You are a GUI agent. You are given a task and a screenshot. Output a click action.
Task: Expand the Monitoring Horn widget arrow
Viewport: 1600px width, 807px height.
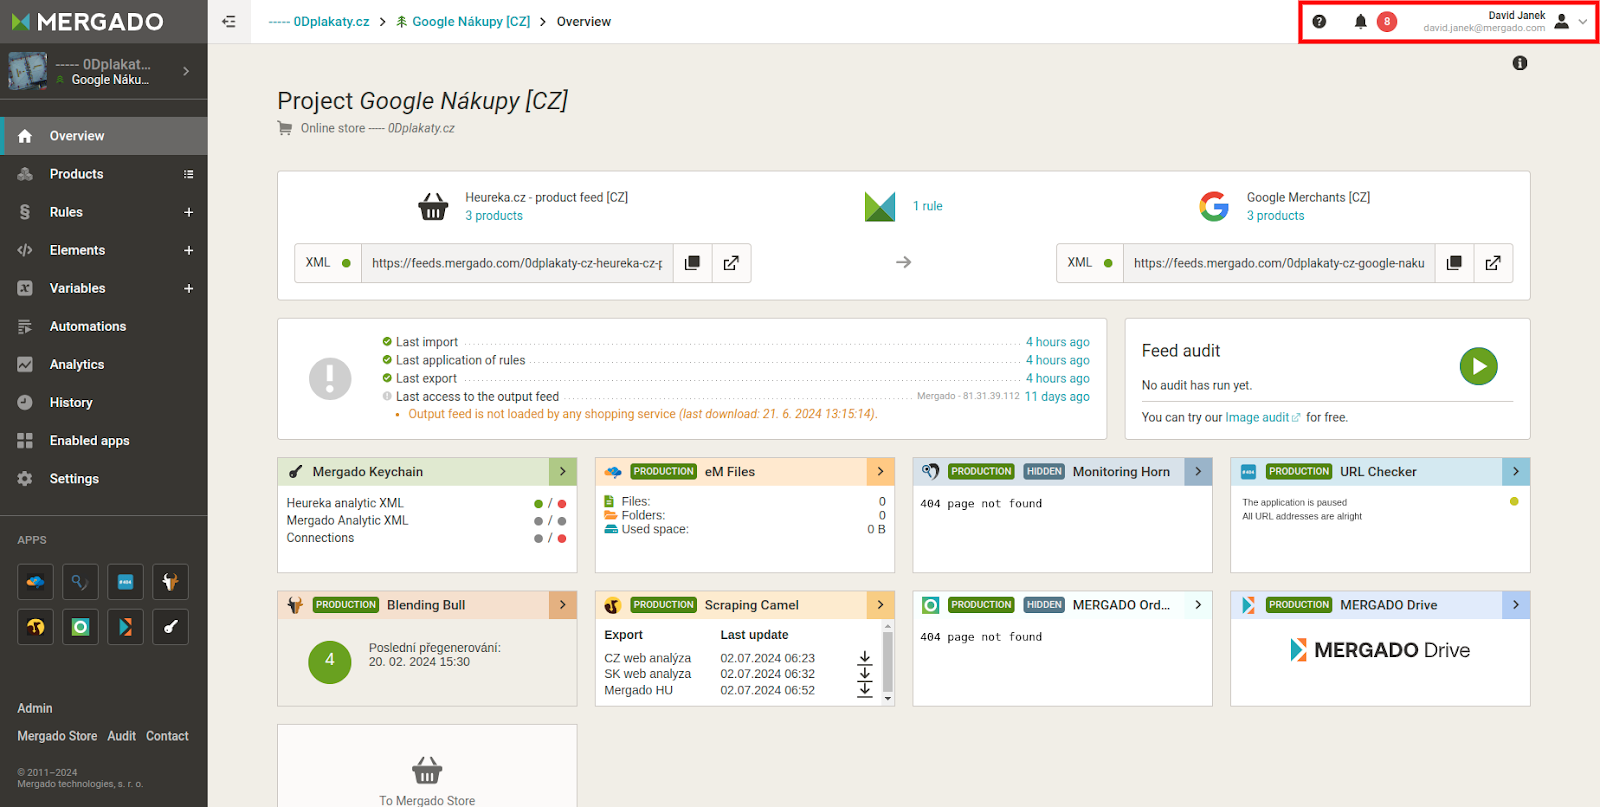pyautogui.click(x=1198, y=472)
